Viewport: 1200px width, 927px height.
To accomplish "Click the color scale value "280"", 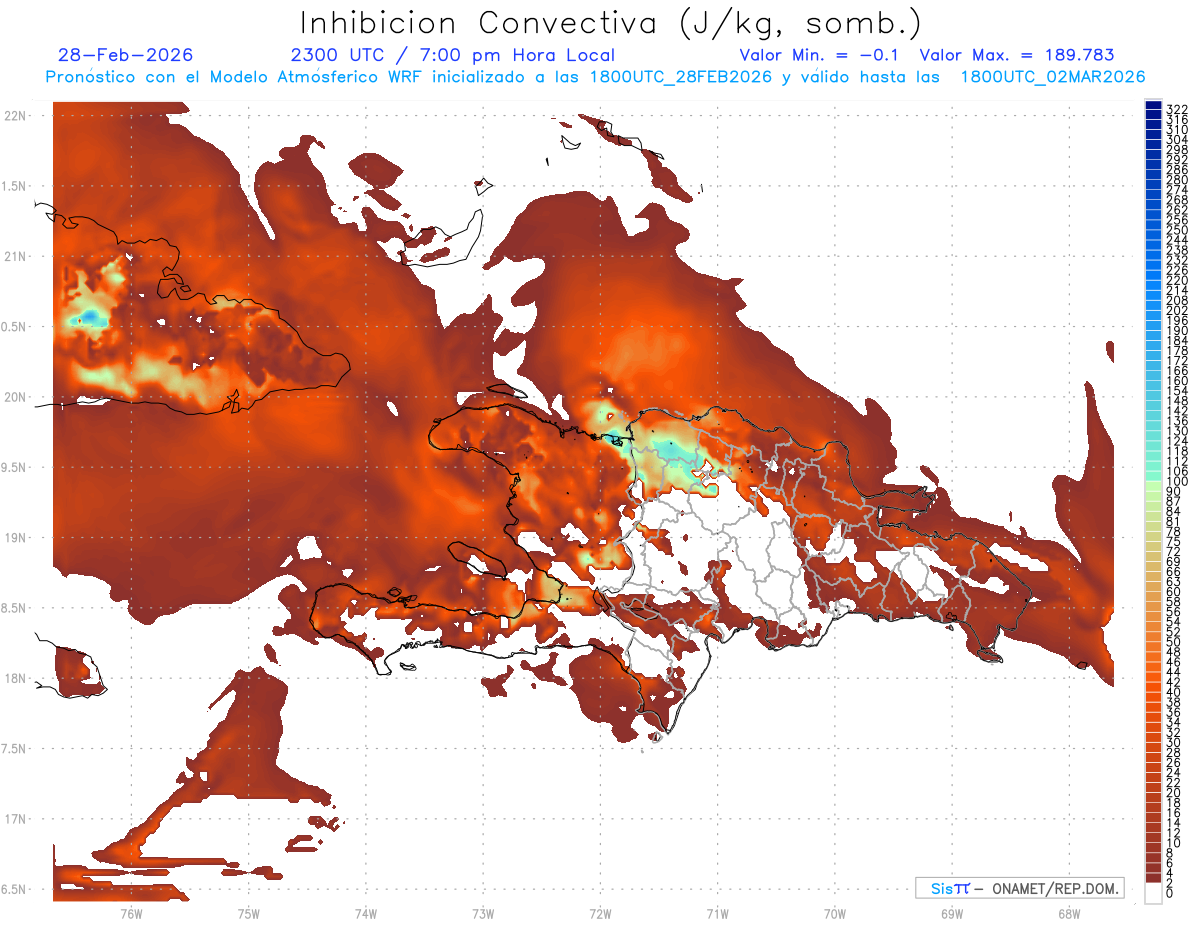I will click(1176, 179).
